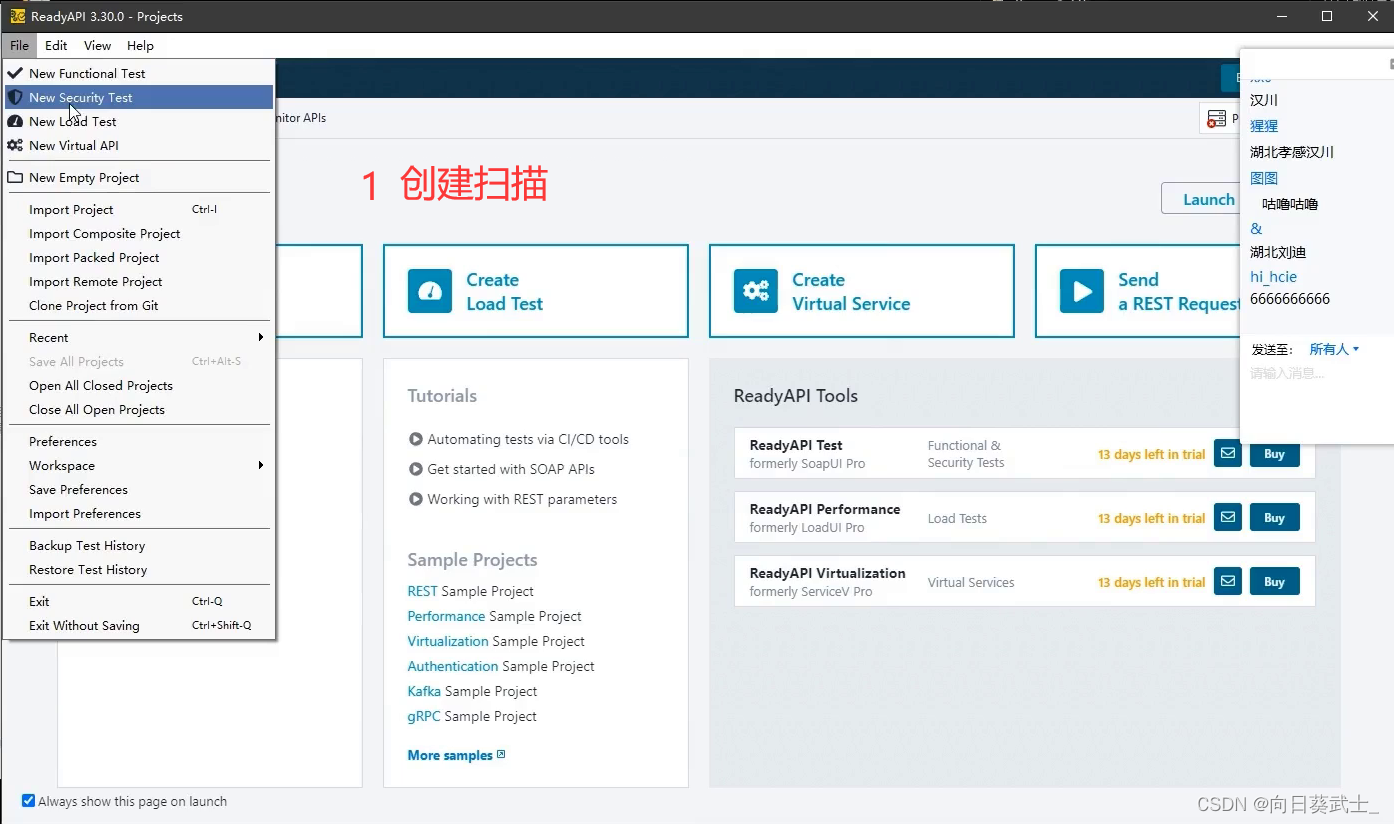Image resolution: width=1394 pixels, height=824 pixels.
Task: Select Close All Open Projects
Action: pyautogui.click(x=138, y=409)
